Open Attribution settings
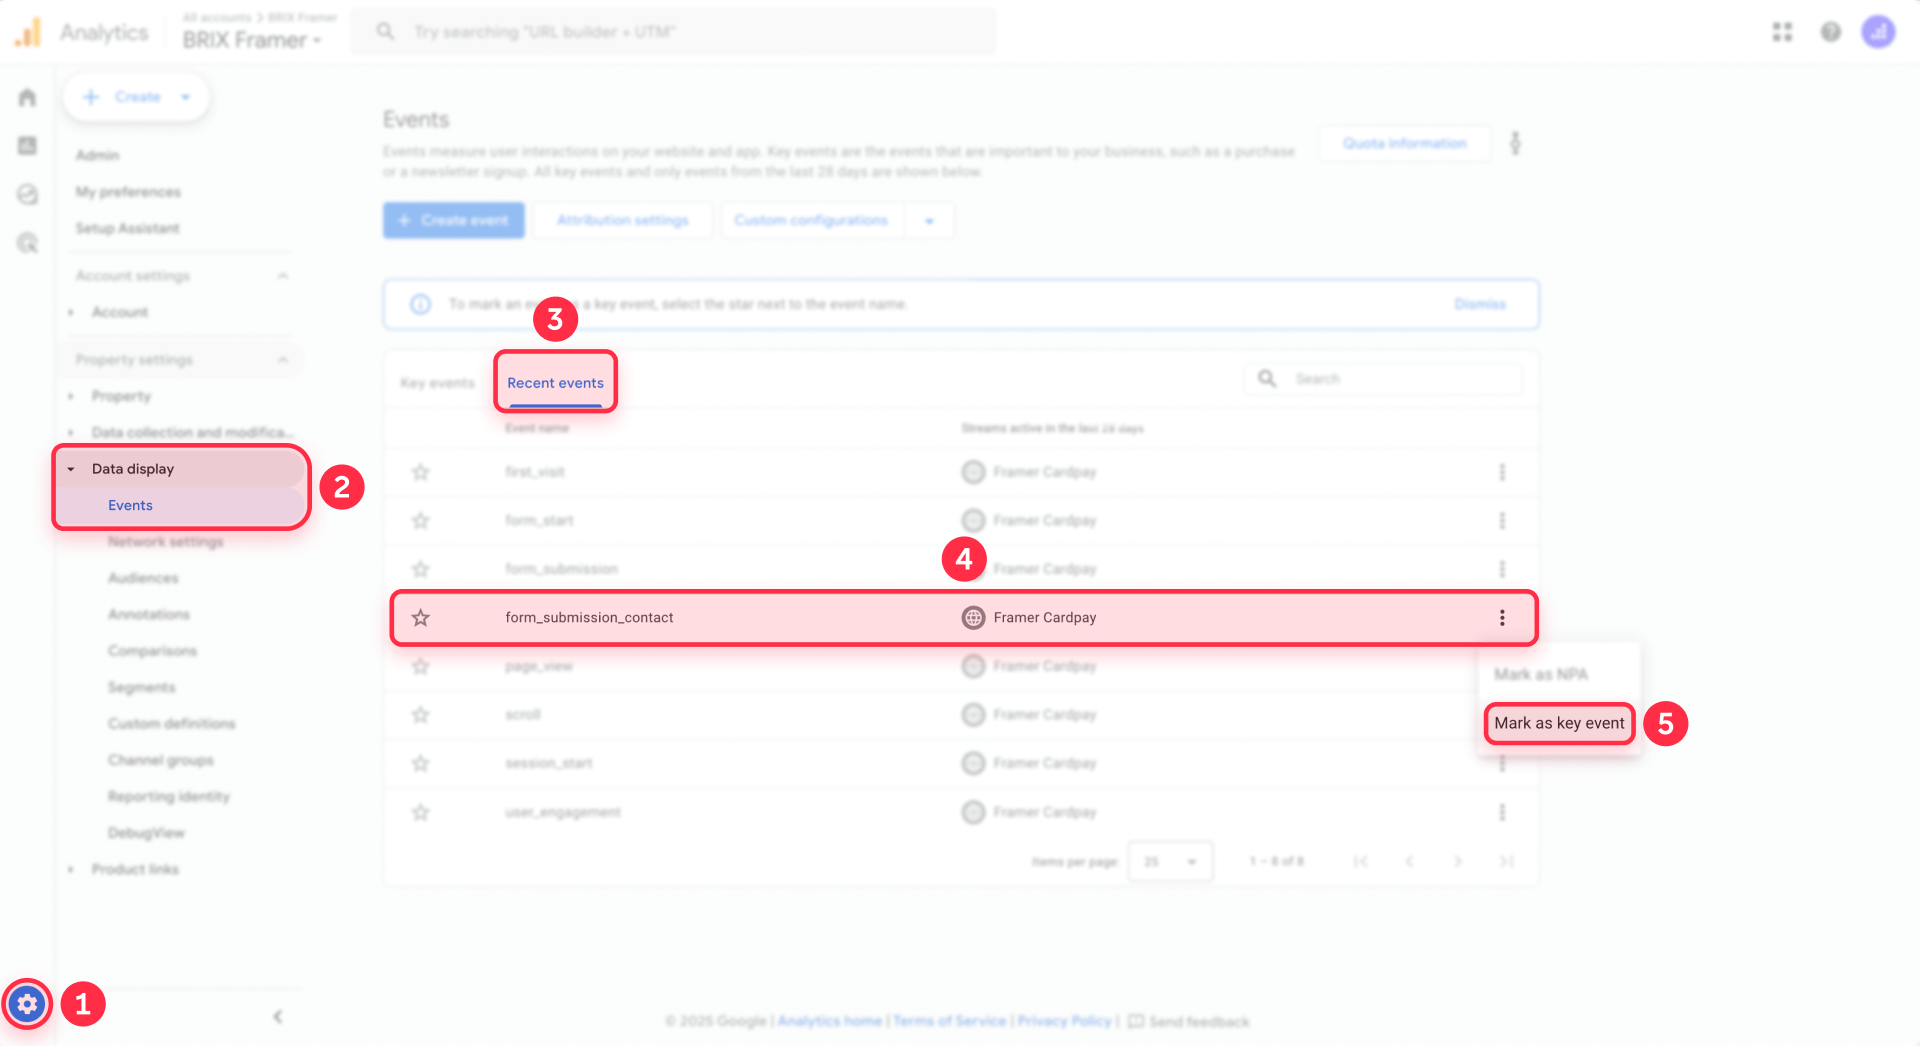The height and width of the screenshot is (1046, 1920). tap(622, 220)
